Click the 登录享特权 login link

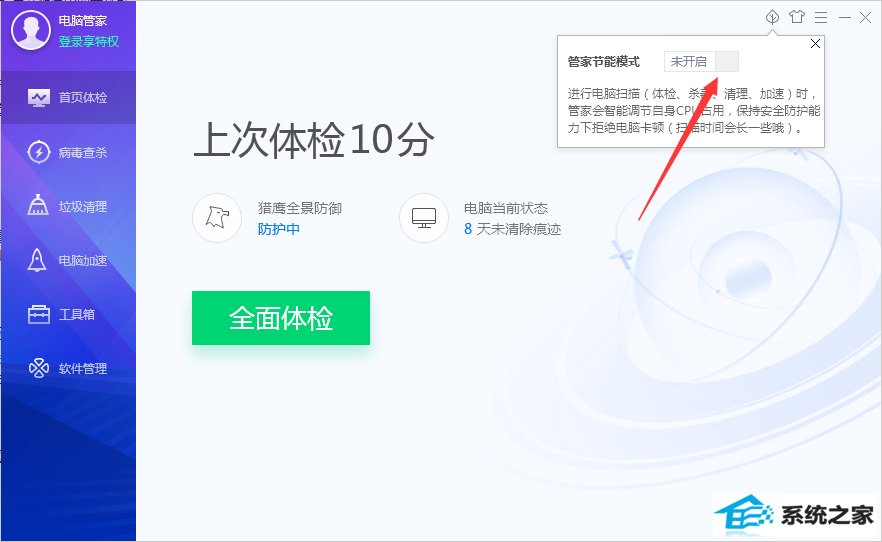click(x=89, y=41)
